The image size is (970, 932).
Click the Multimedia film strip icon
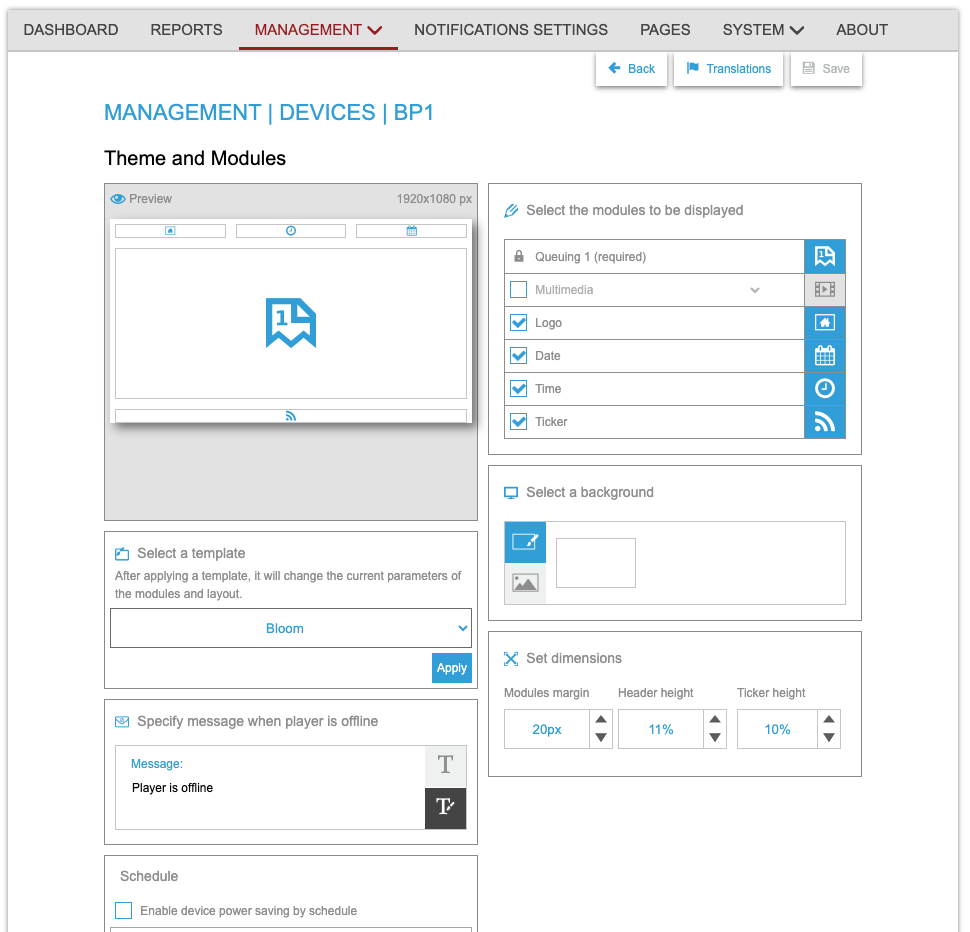click(x=825, y=290)
